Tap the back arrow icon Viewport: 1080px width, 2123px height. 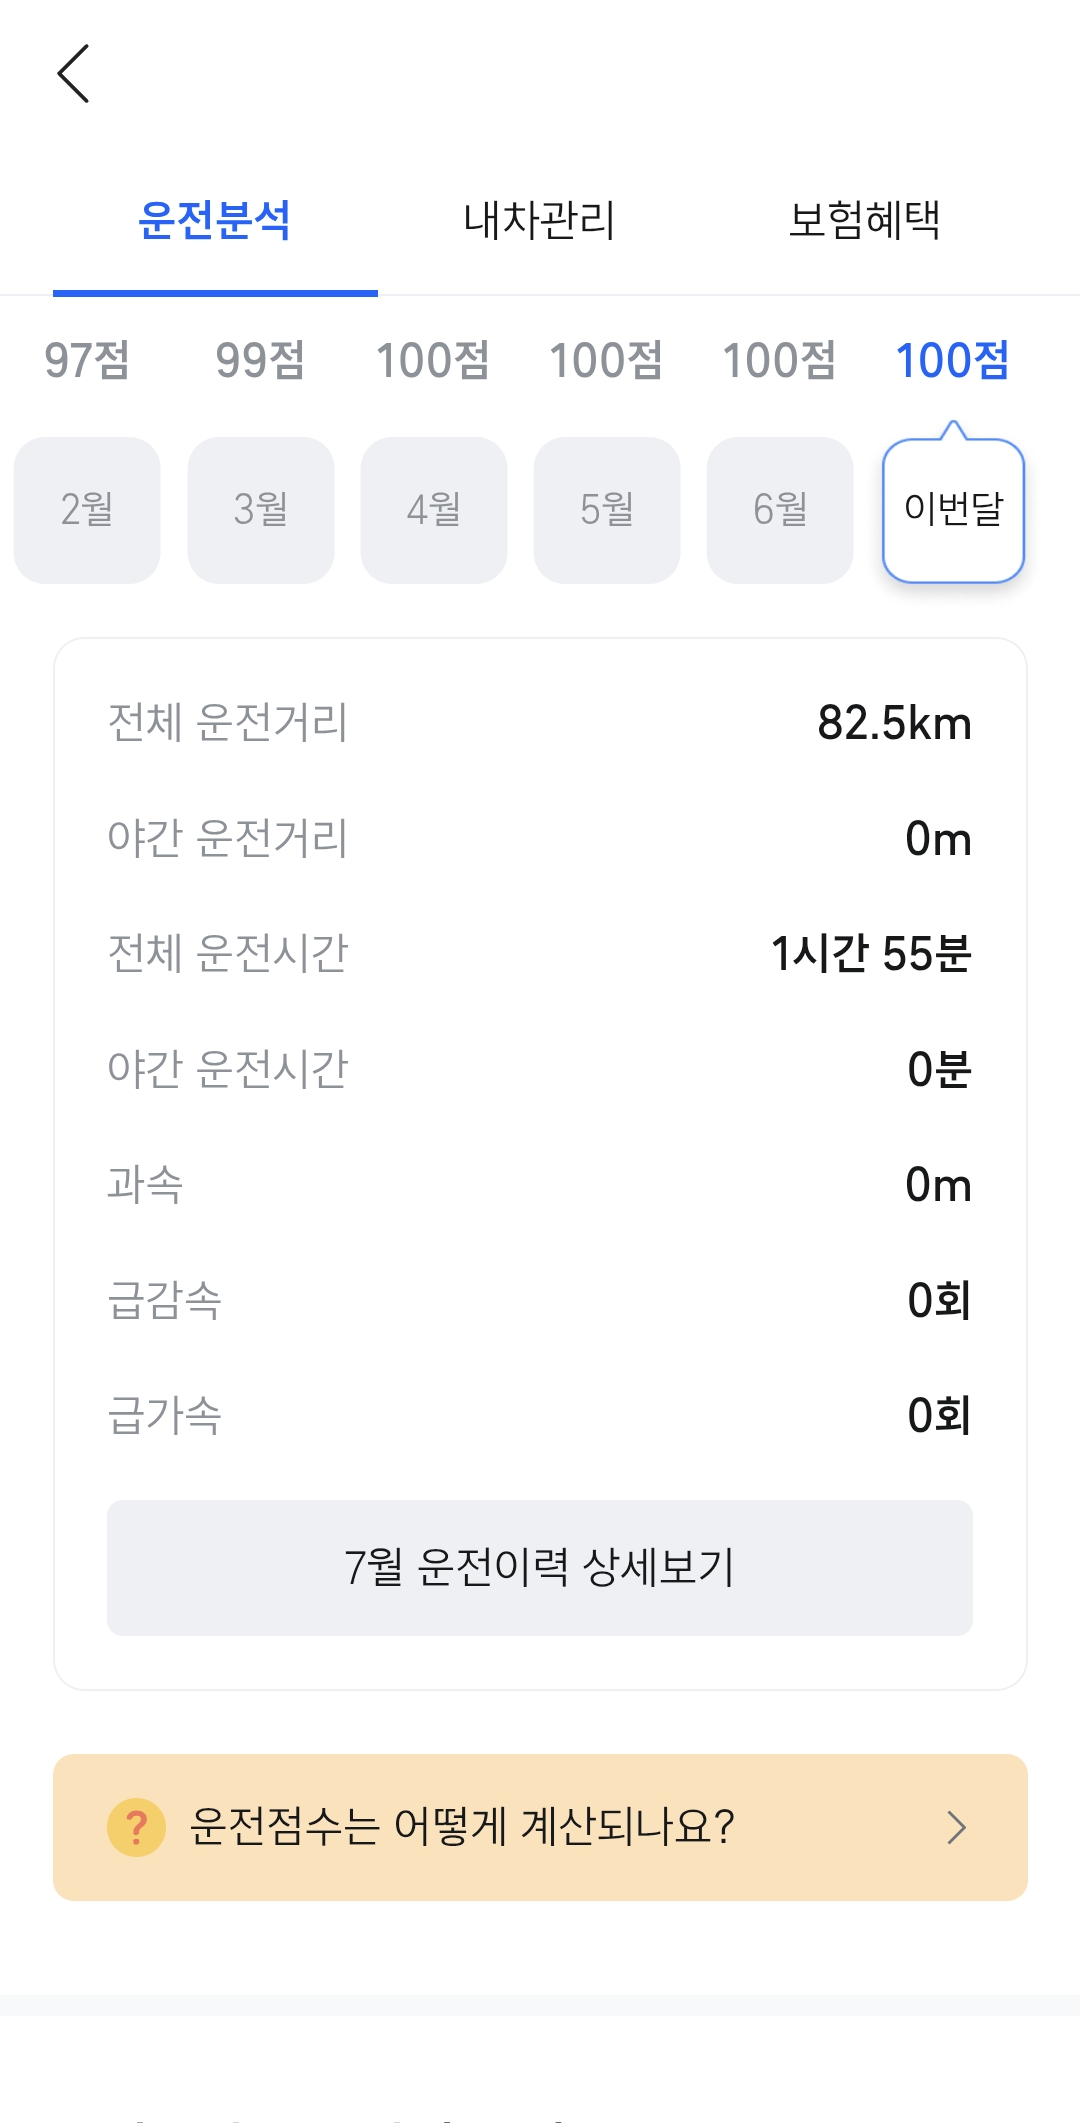point(74,73)
